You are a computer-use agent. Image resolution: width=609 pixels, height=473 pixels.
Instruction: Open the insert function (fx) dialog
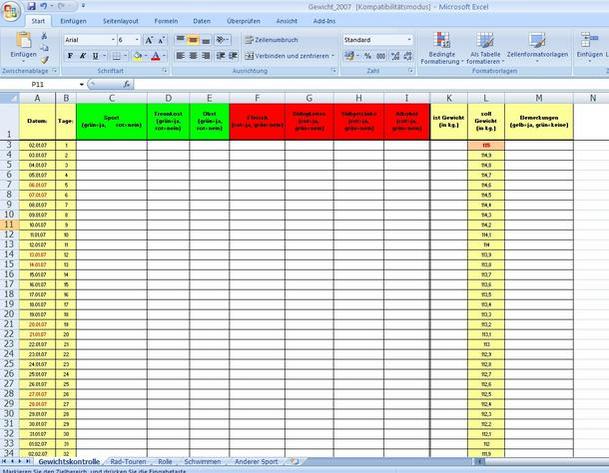(127, 84)
